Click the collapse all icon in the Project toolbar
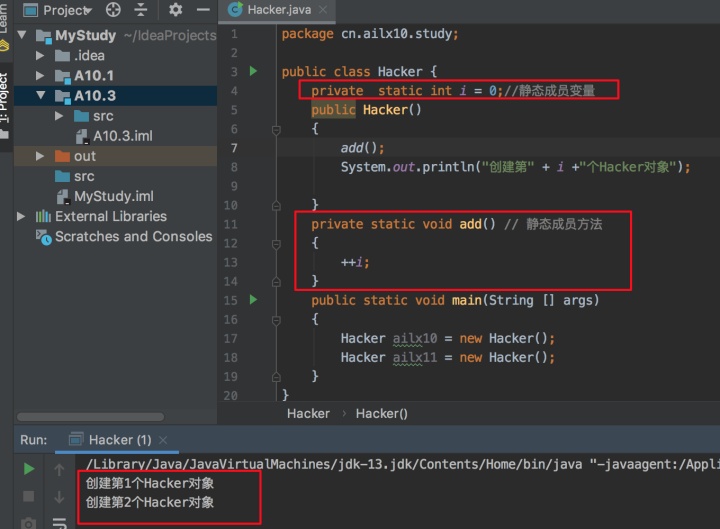The width and height of the screenshot is (720, 529). pyautogui.click(x=141, y=10)
